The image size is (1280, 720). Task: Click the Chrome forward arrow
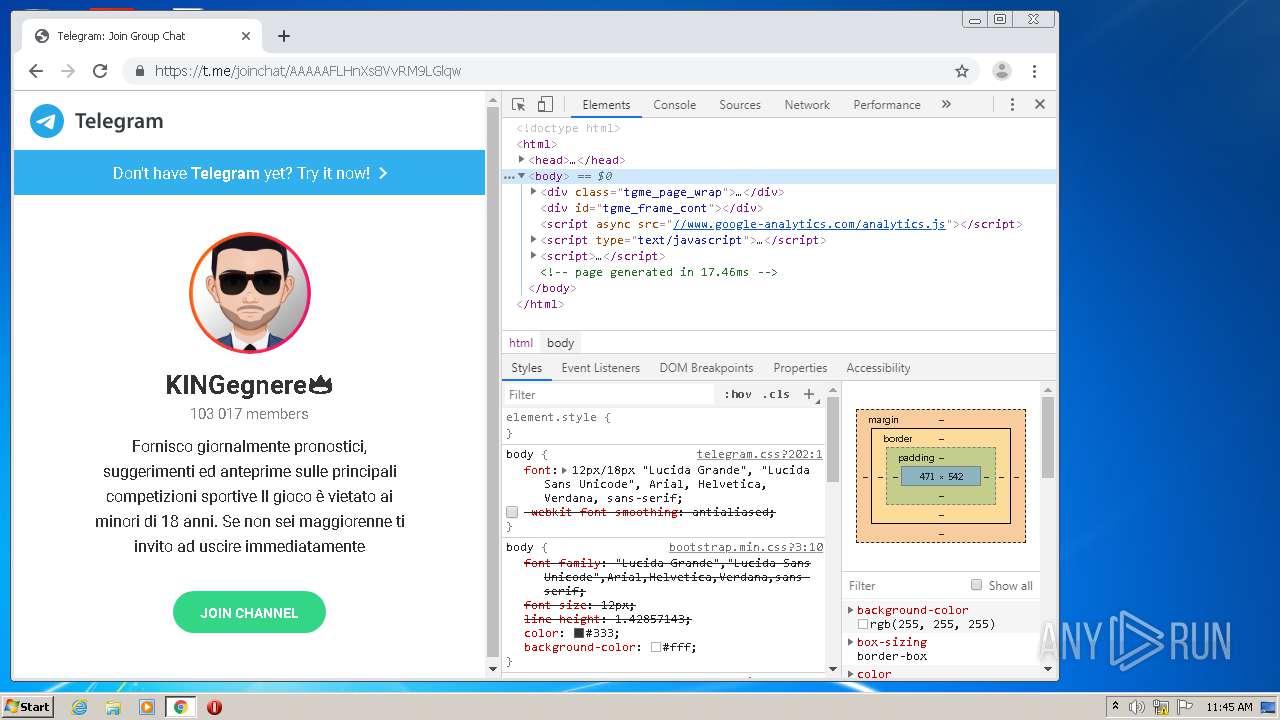tap(68, 71)
